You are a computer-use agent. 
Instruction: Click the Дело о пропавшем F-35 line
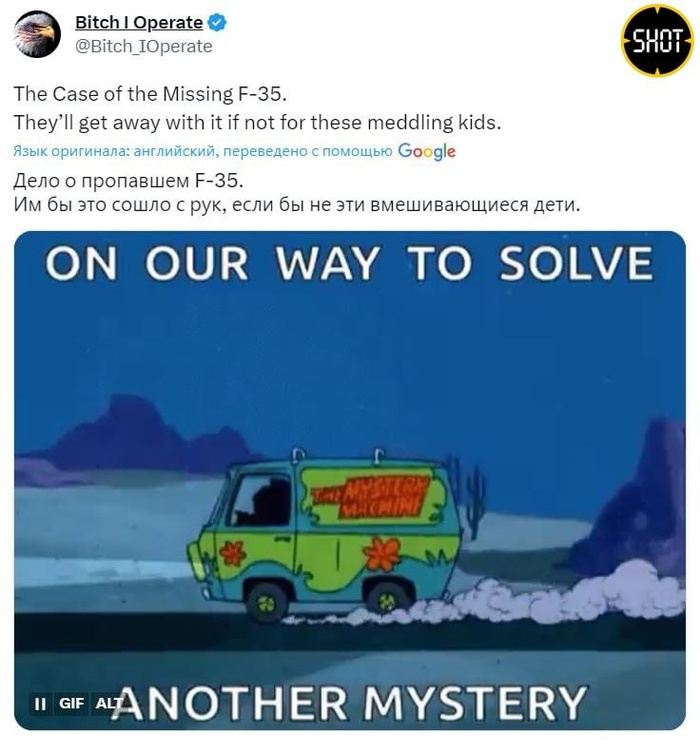(128, 180)
